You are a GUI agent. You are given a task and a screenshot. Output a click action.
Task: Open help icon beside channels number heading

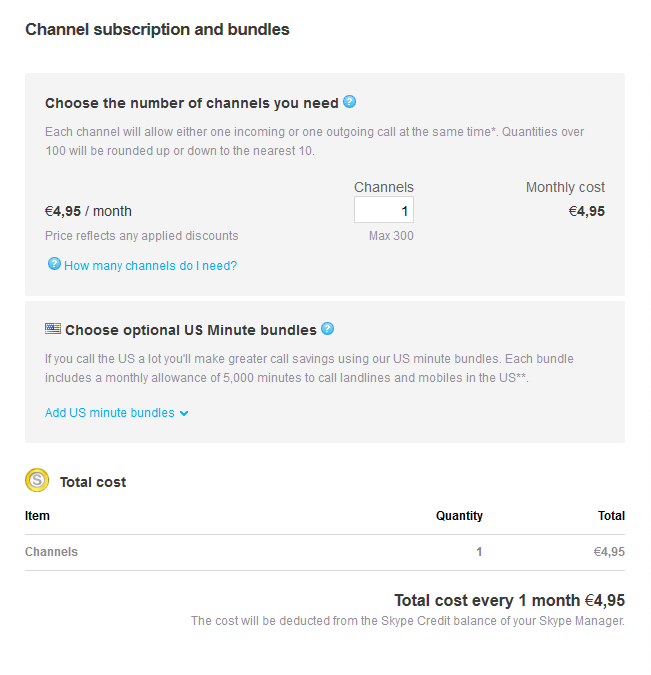(349, 102)
